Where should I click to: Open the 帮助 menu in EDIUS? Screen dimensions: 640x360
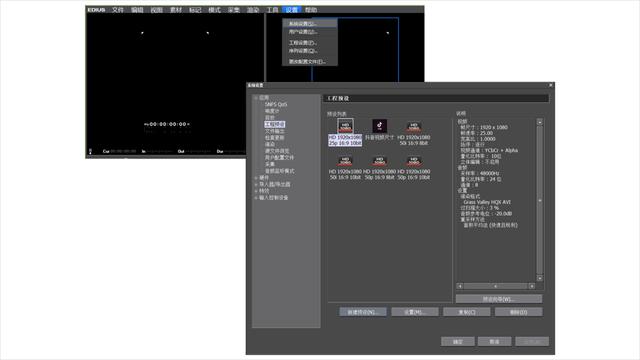coord(311,10)
